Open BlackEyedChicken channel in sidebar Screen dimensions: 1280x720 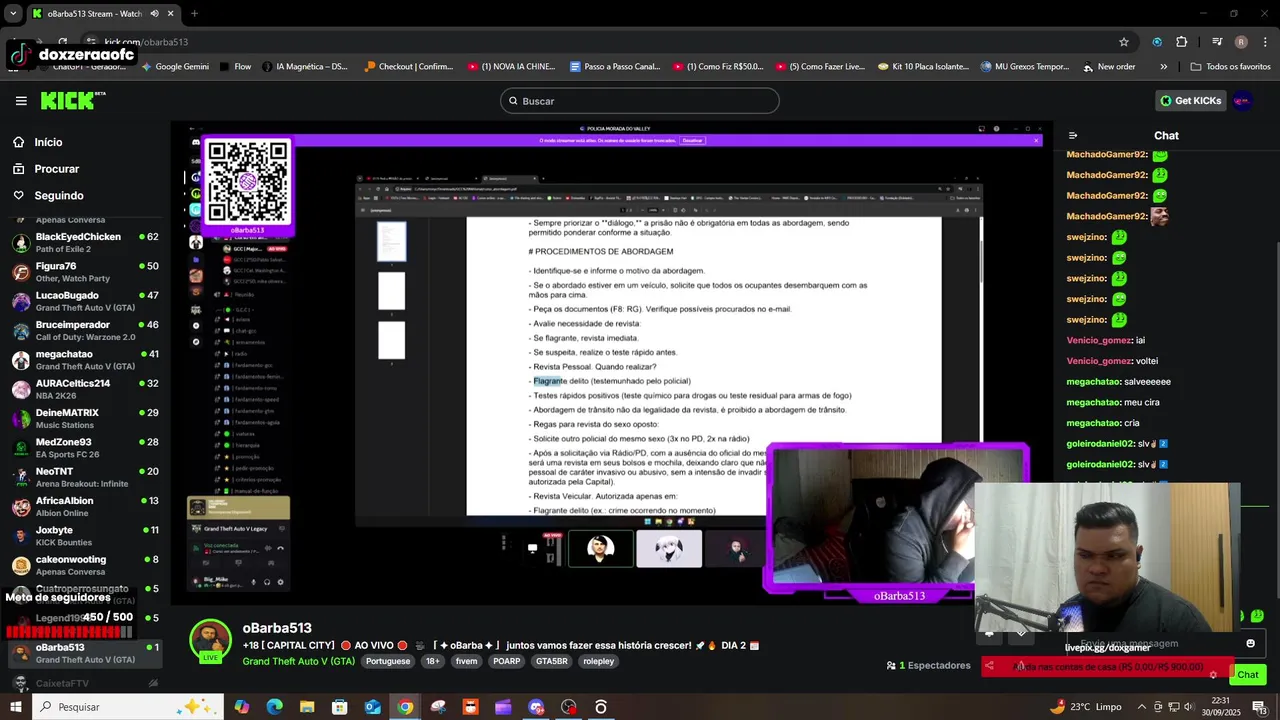click(84, 242)
